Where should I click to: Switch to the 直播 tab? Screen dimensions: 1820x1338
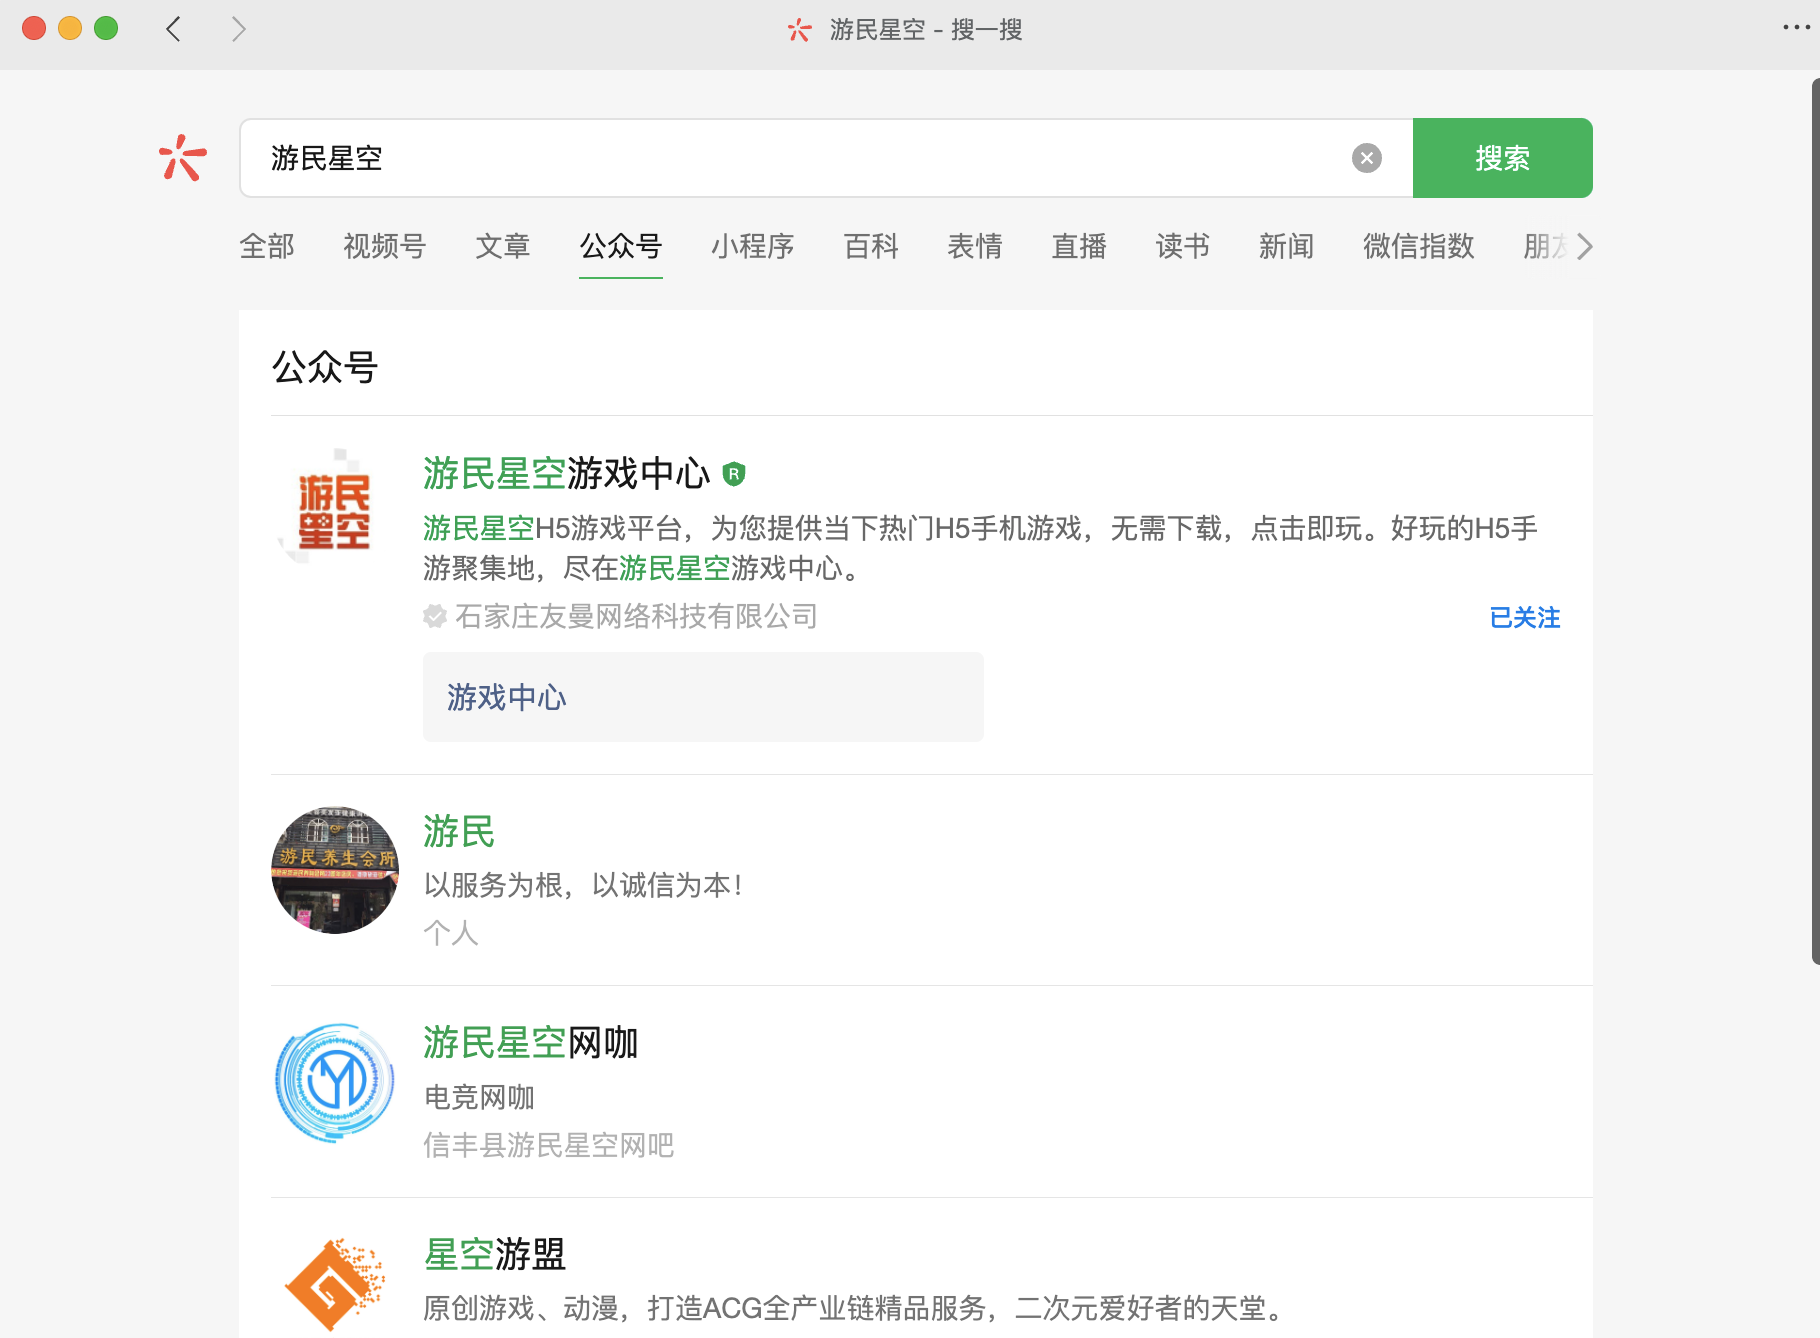coord(1079,246)
